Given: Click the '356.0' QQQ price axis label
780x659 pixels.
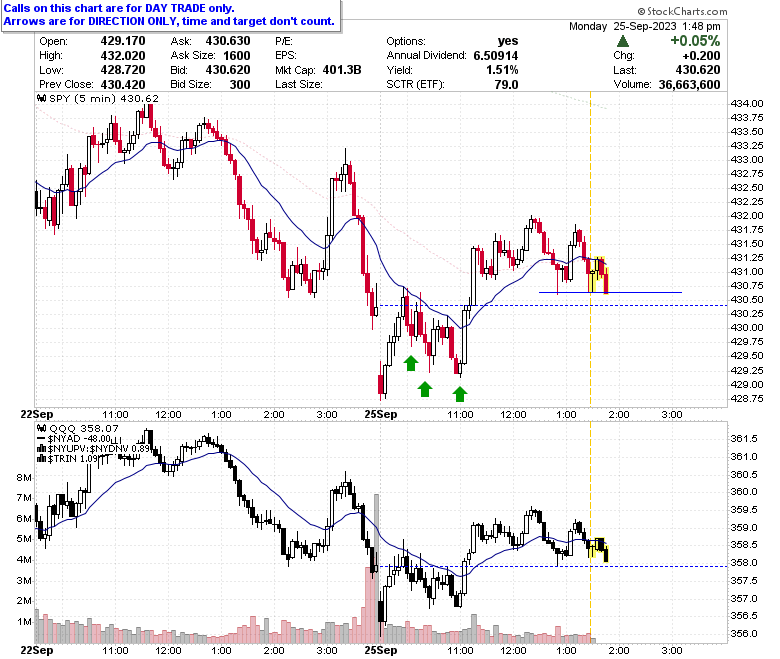Looking at the screenshot, I should tap(744, 634).
